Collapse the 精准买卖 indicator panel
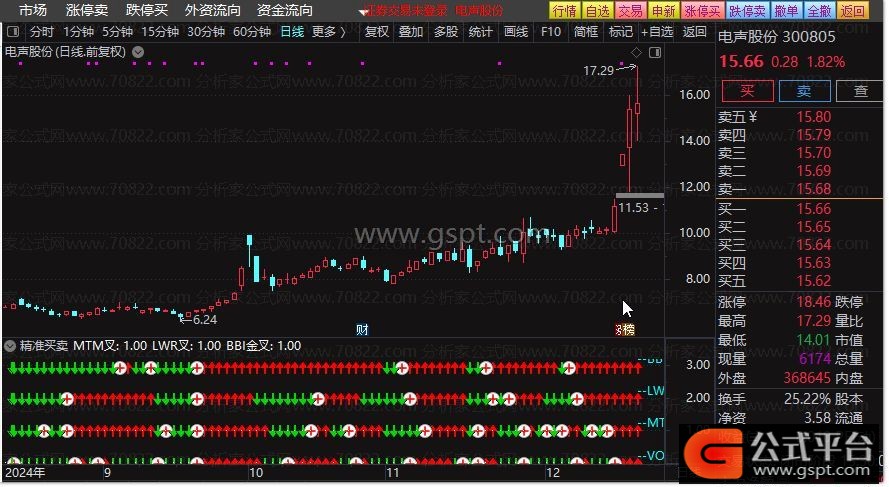Image resolution: width=889 pixels, height=487 pixels. pyautogui.click(x=10, y=345)
